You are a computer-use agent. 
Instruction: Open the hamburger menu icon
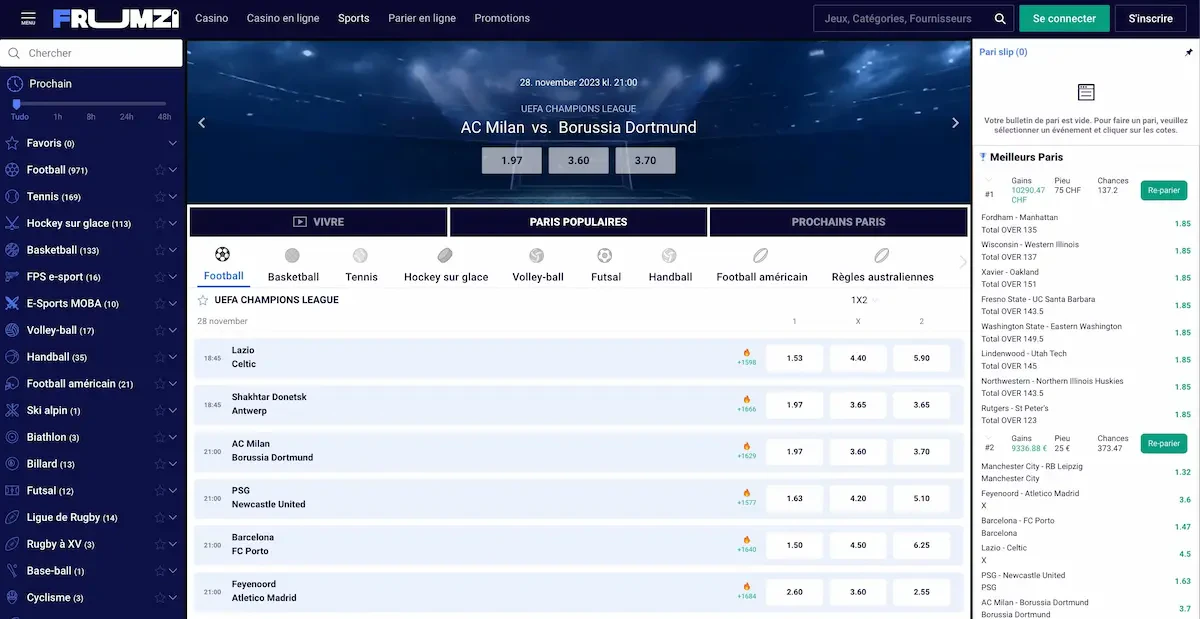click(x=28, y=18)
